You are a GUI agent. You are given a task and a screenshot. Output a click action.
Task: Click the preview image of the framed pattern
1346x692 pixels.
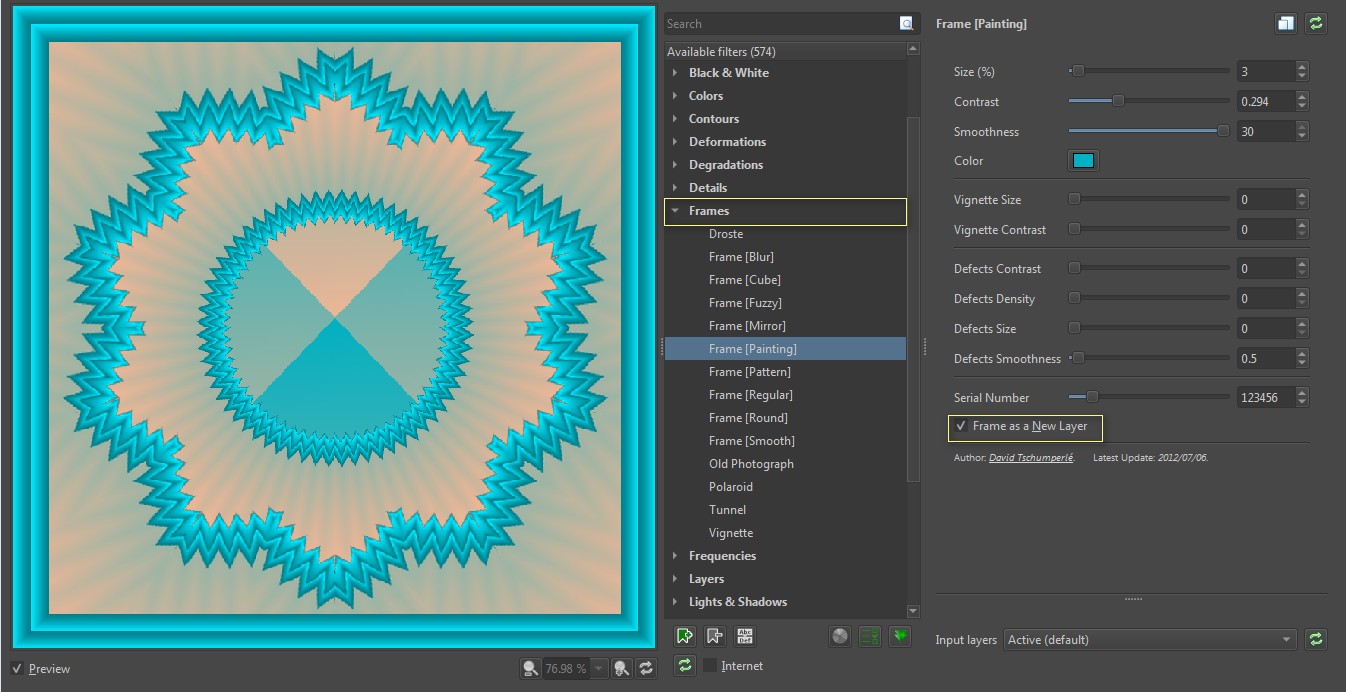tap(334, 326)
